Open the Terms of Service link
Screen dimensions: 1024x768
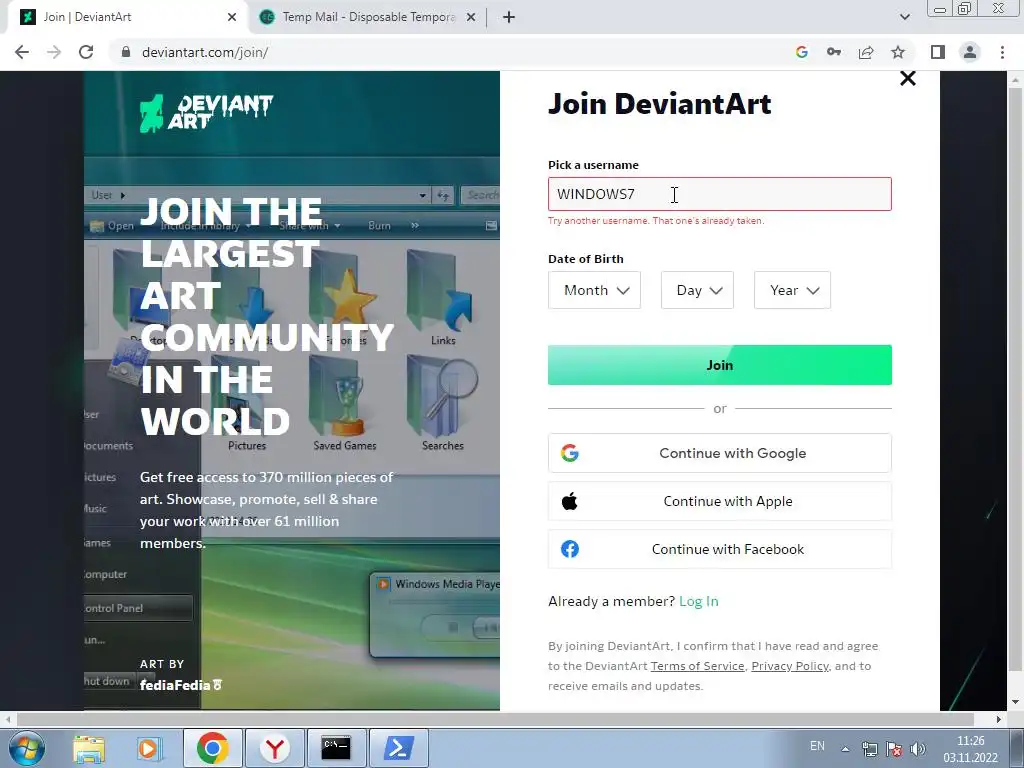coord(697,666)
